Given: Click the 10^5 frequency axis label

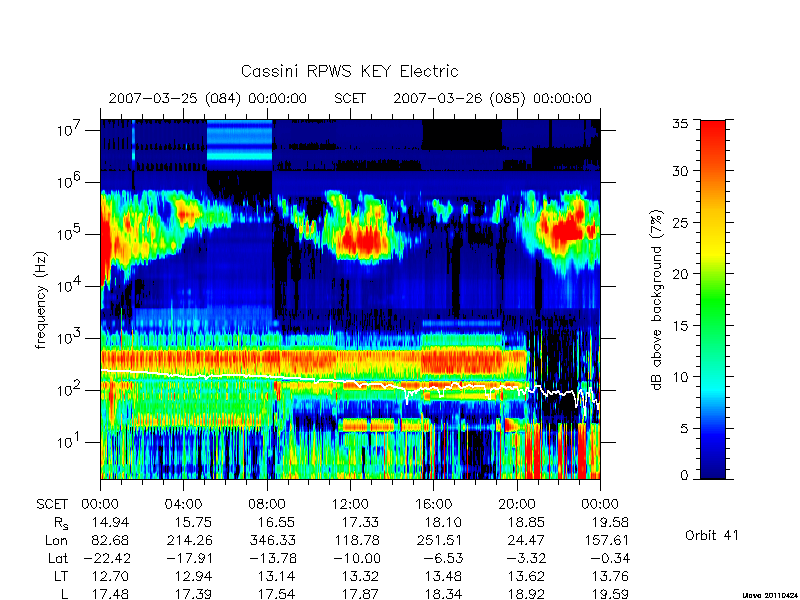Looking at the screenshot, I should click(x=68, y=234).
